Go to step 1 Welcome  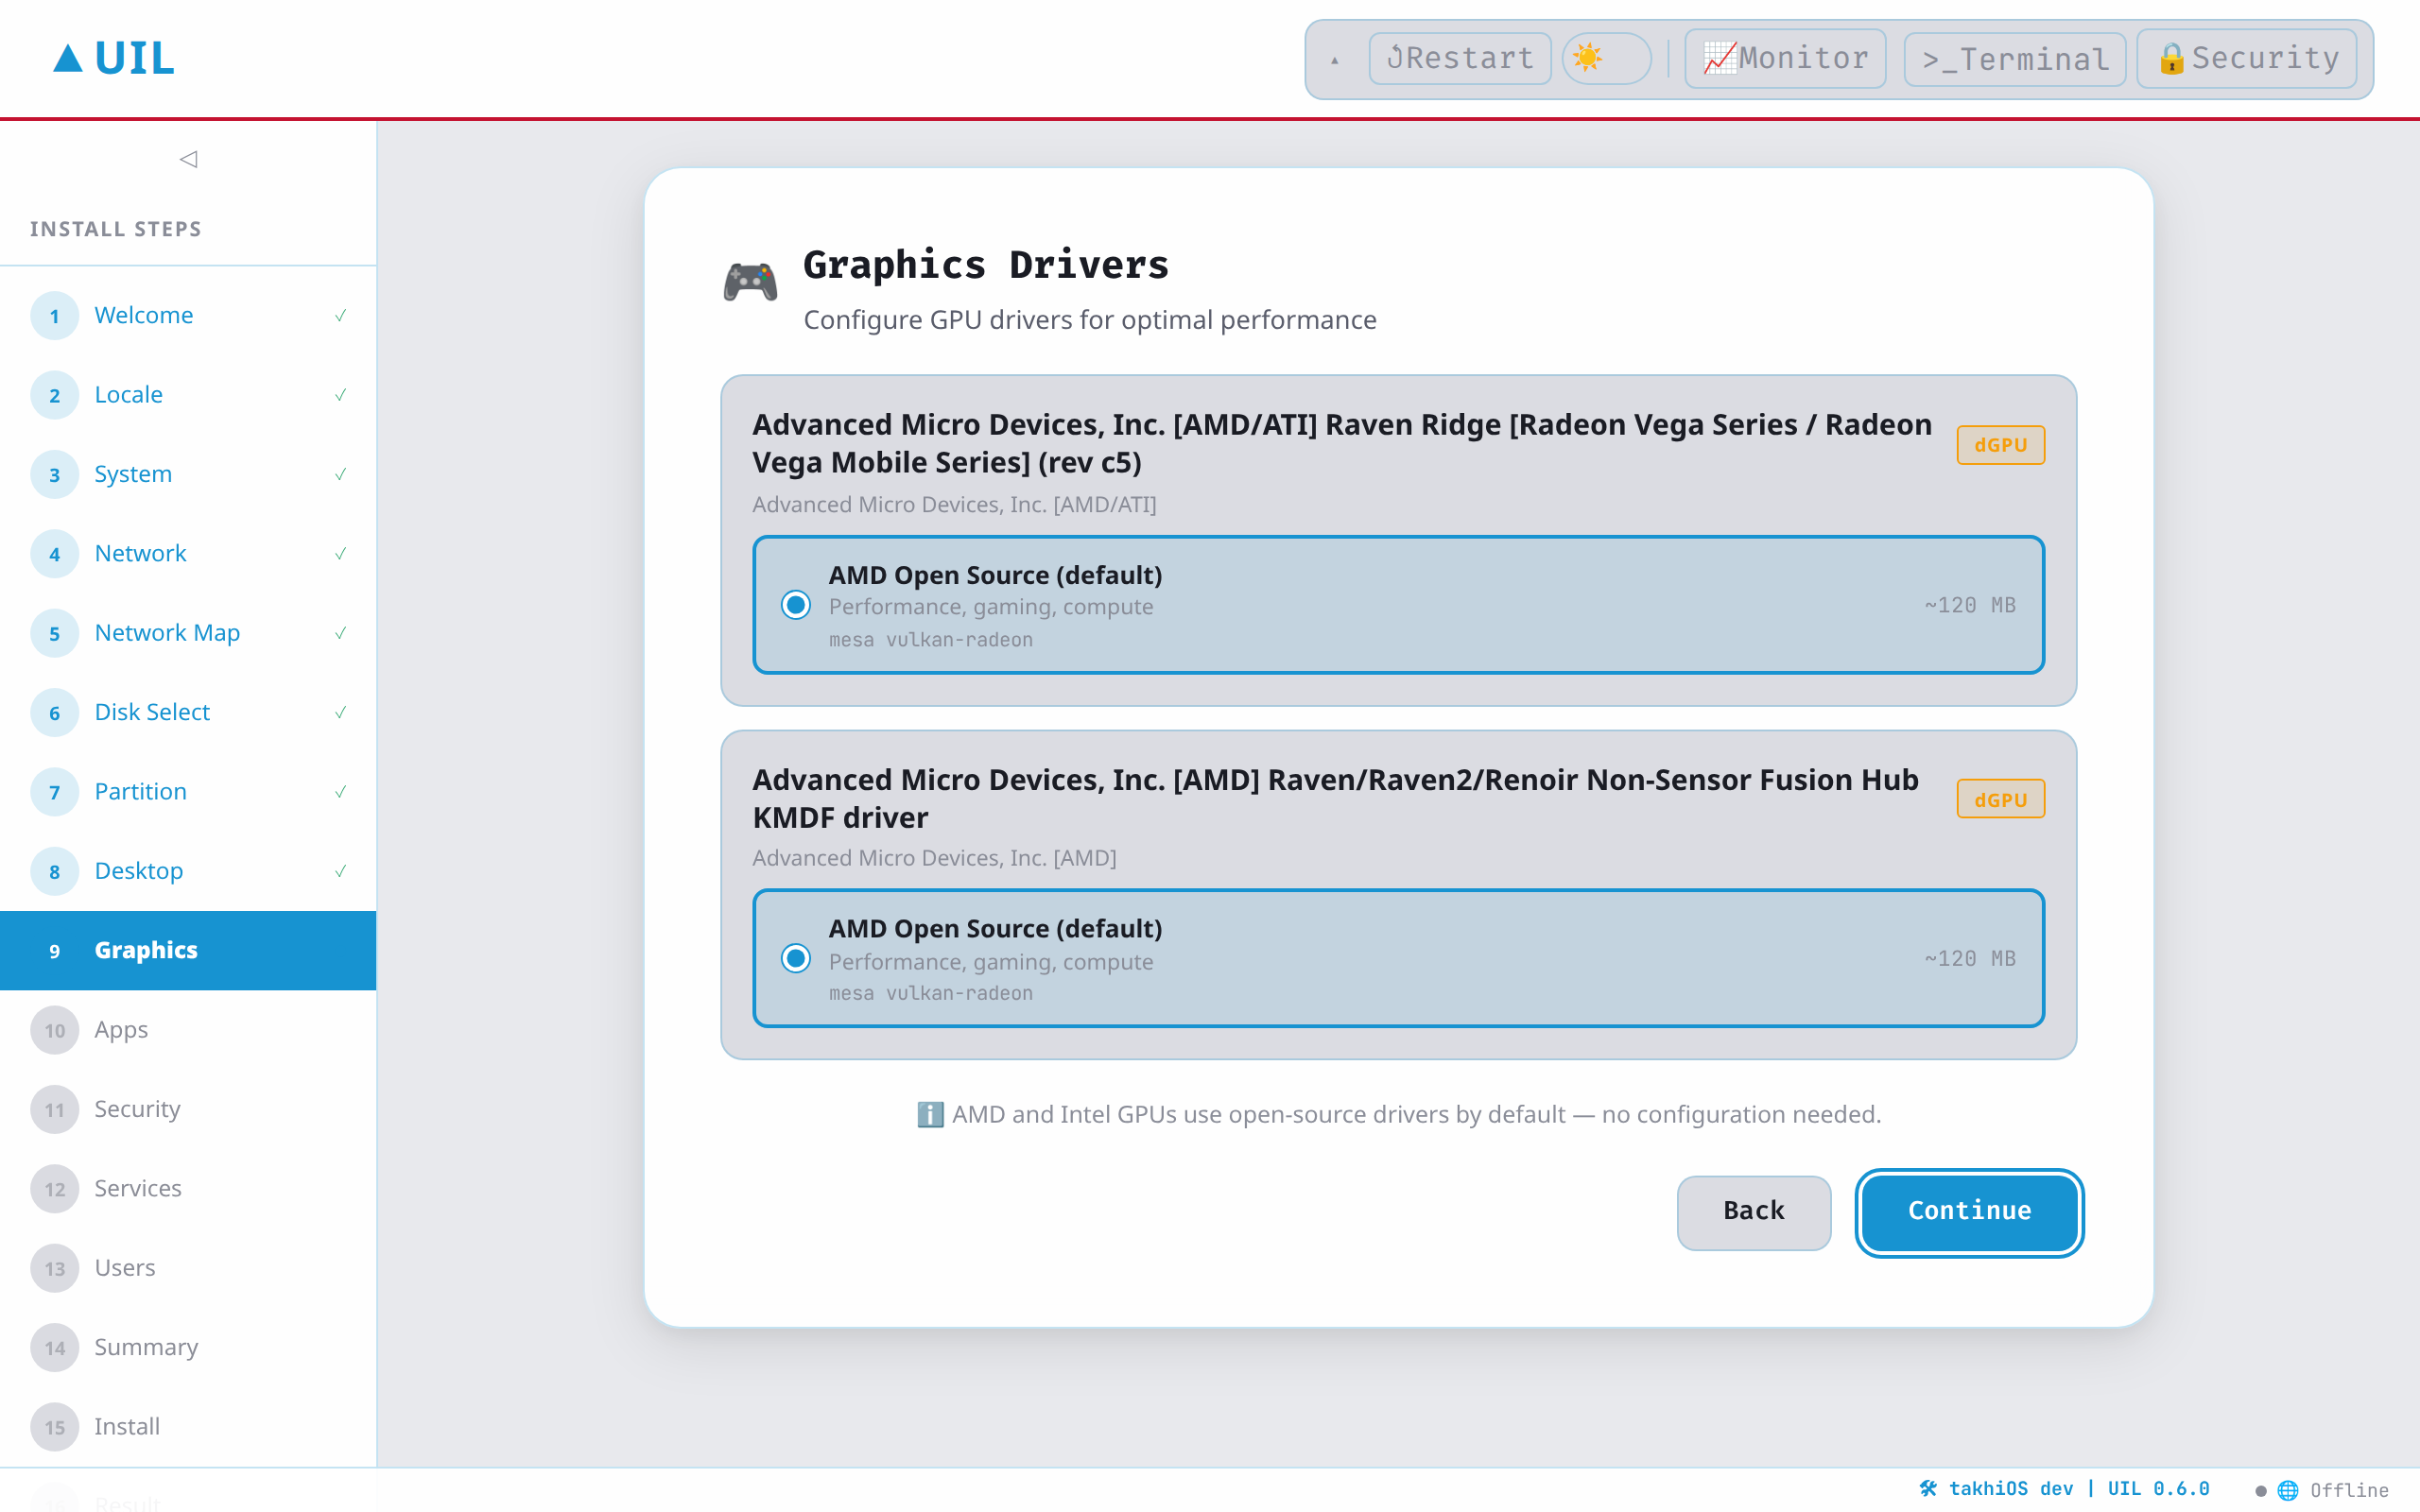[188, 316]
